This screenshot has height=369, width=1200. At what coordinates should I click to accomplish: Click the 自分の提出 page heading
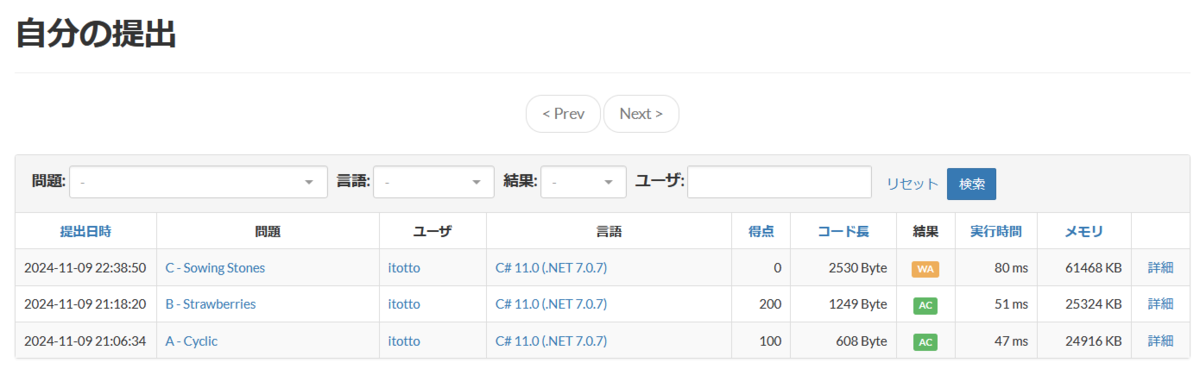pos(96,34)
